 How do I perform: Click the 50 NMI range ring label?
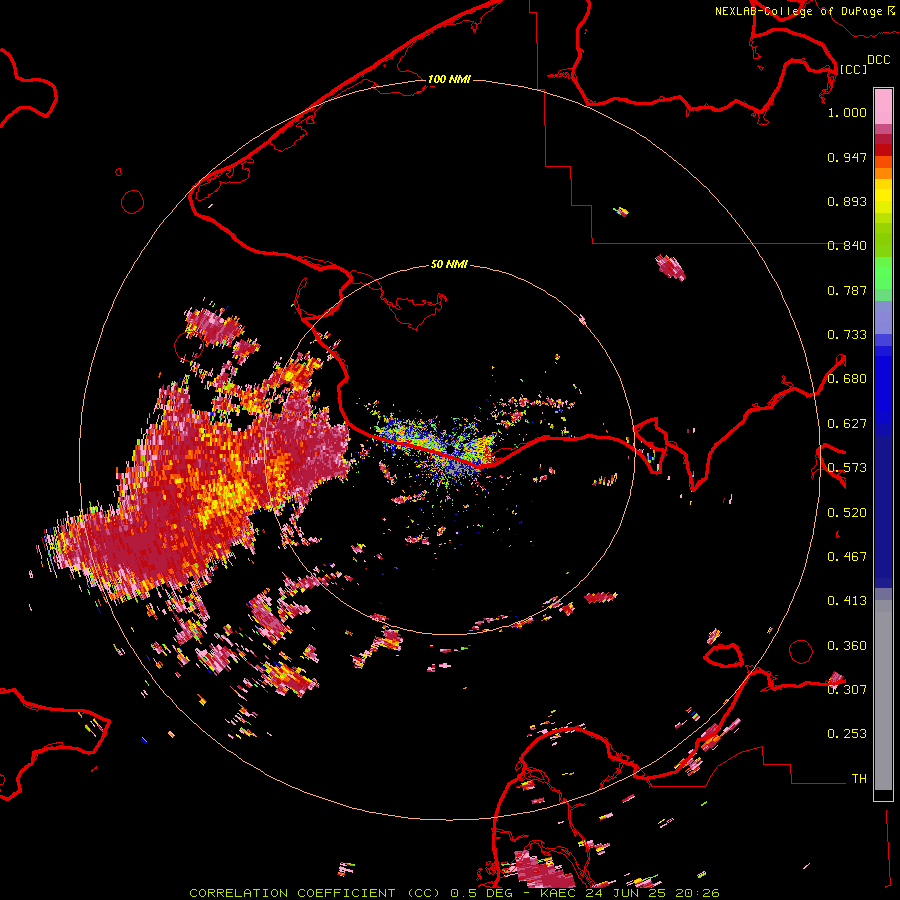pyautogui.click(x=449, y=264)
